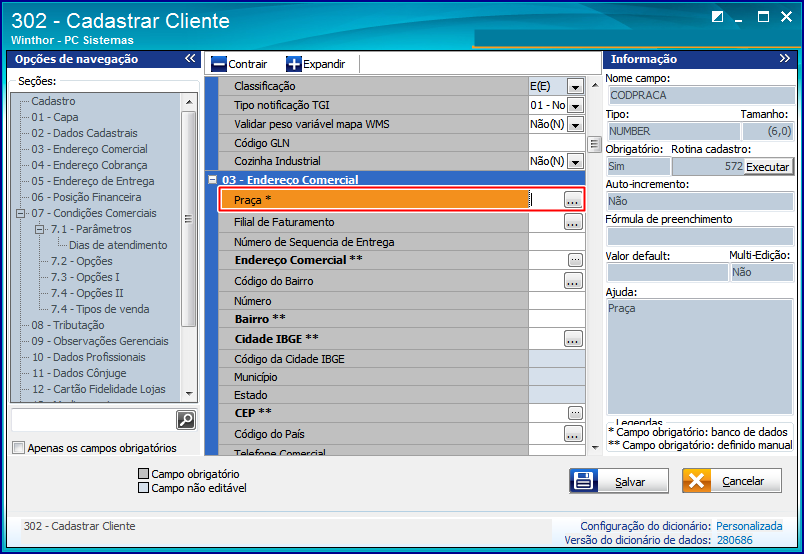The image size is (804, 554).
Task: Go to 09 - Observações Gerenciais section
Action: 99,341
